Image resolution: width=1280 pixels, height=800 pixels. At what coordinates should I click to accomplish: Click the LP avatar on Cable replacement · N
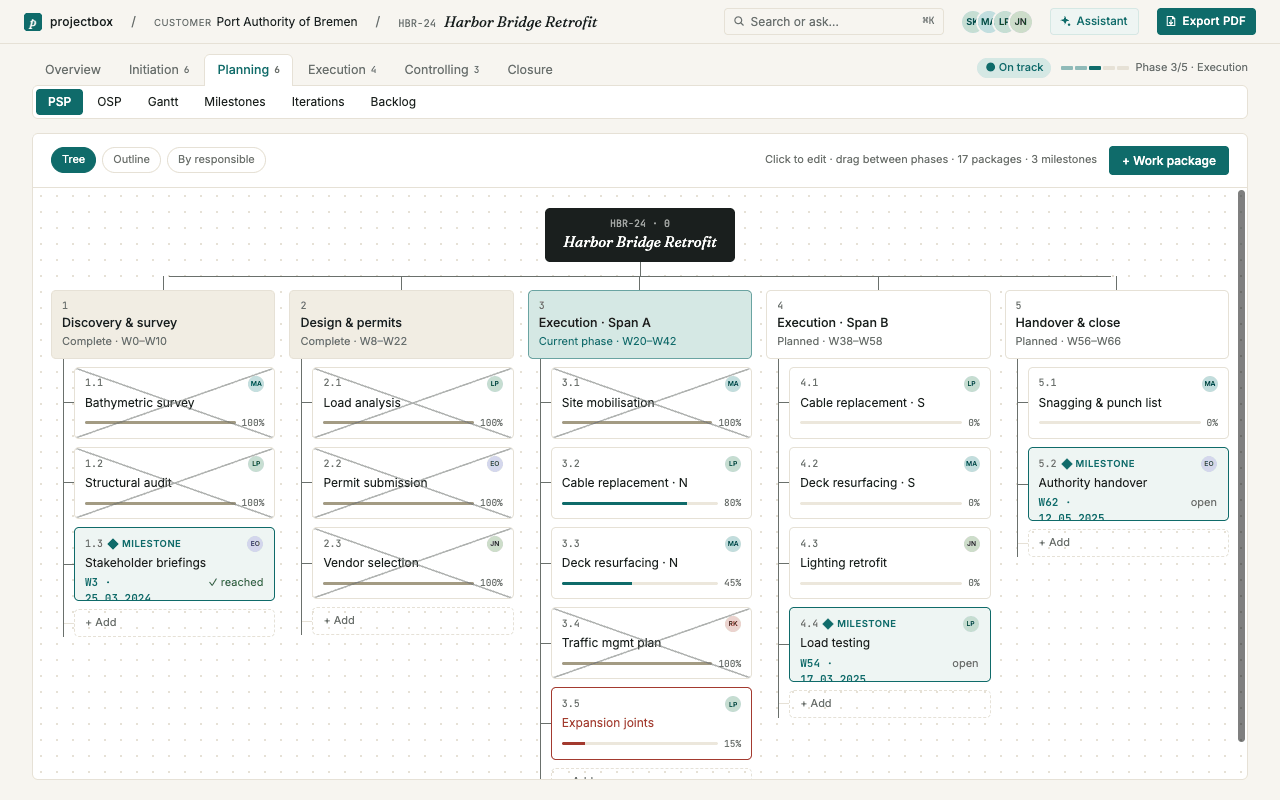pyautogui.click(x=733, y=464)
